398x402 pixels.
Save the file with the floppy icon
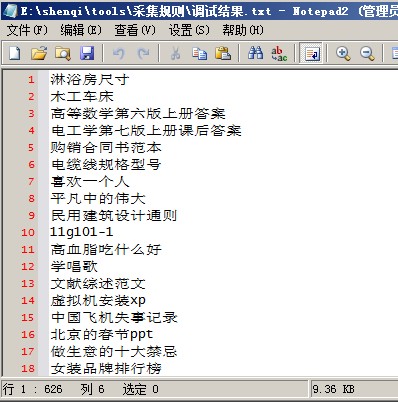pyautogui.click(x=87, y=53)
